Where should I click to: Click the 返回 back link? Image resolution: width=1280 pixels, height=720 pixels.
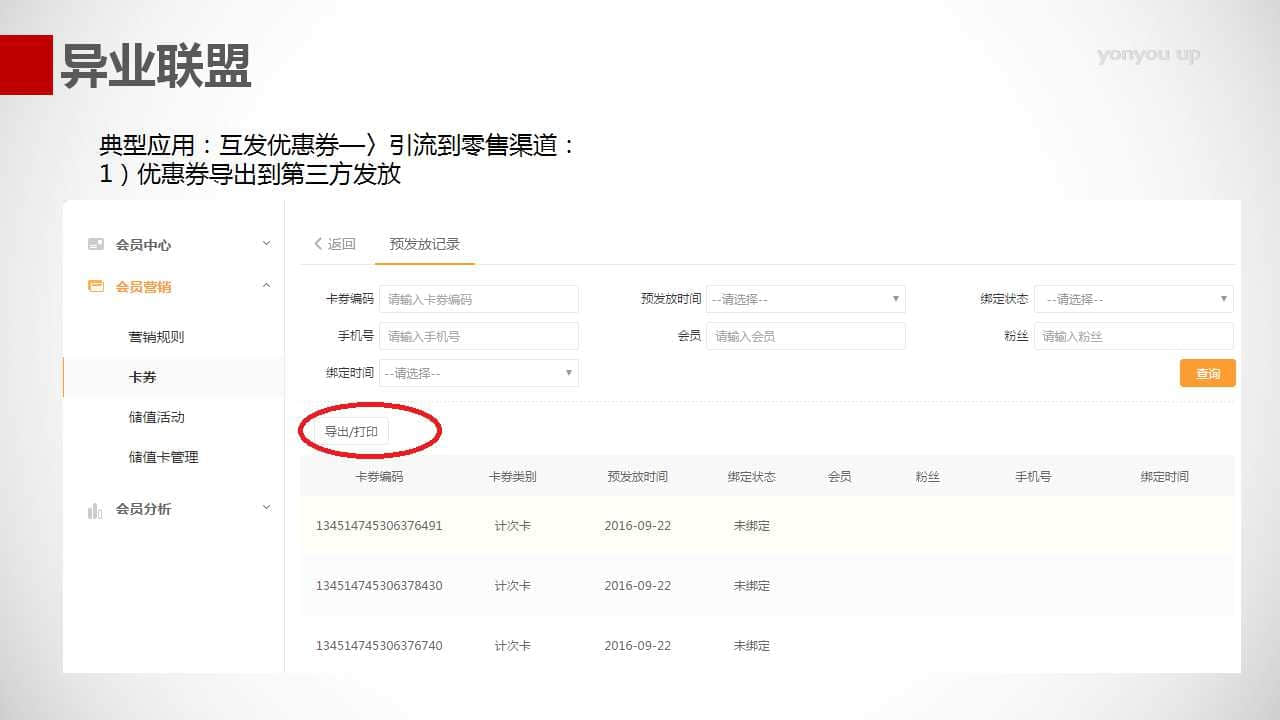tap(335, 244)
